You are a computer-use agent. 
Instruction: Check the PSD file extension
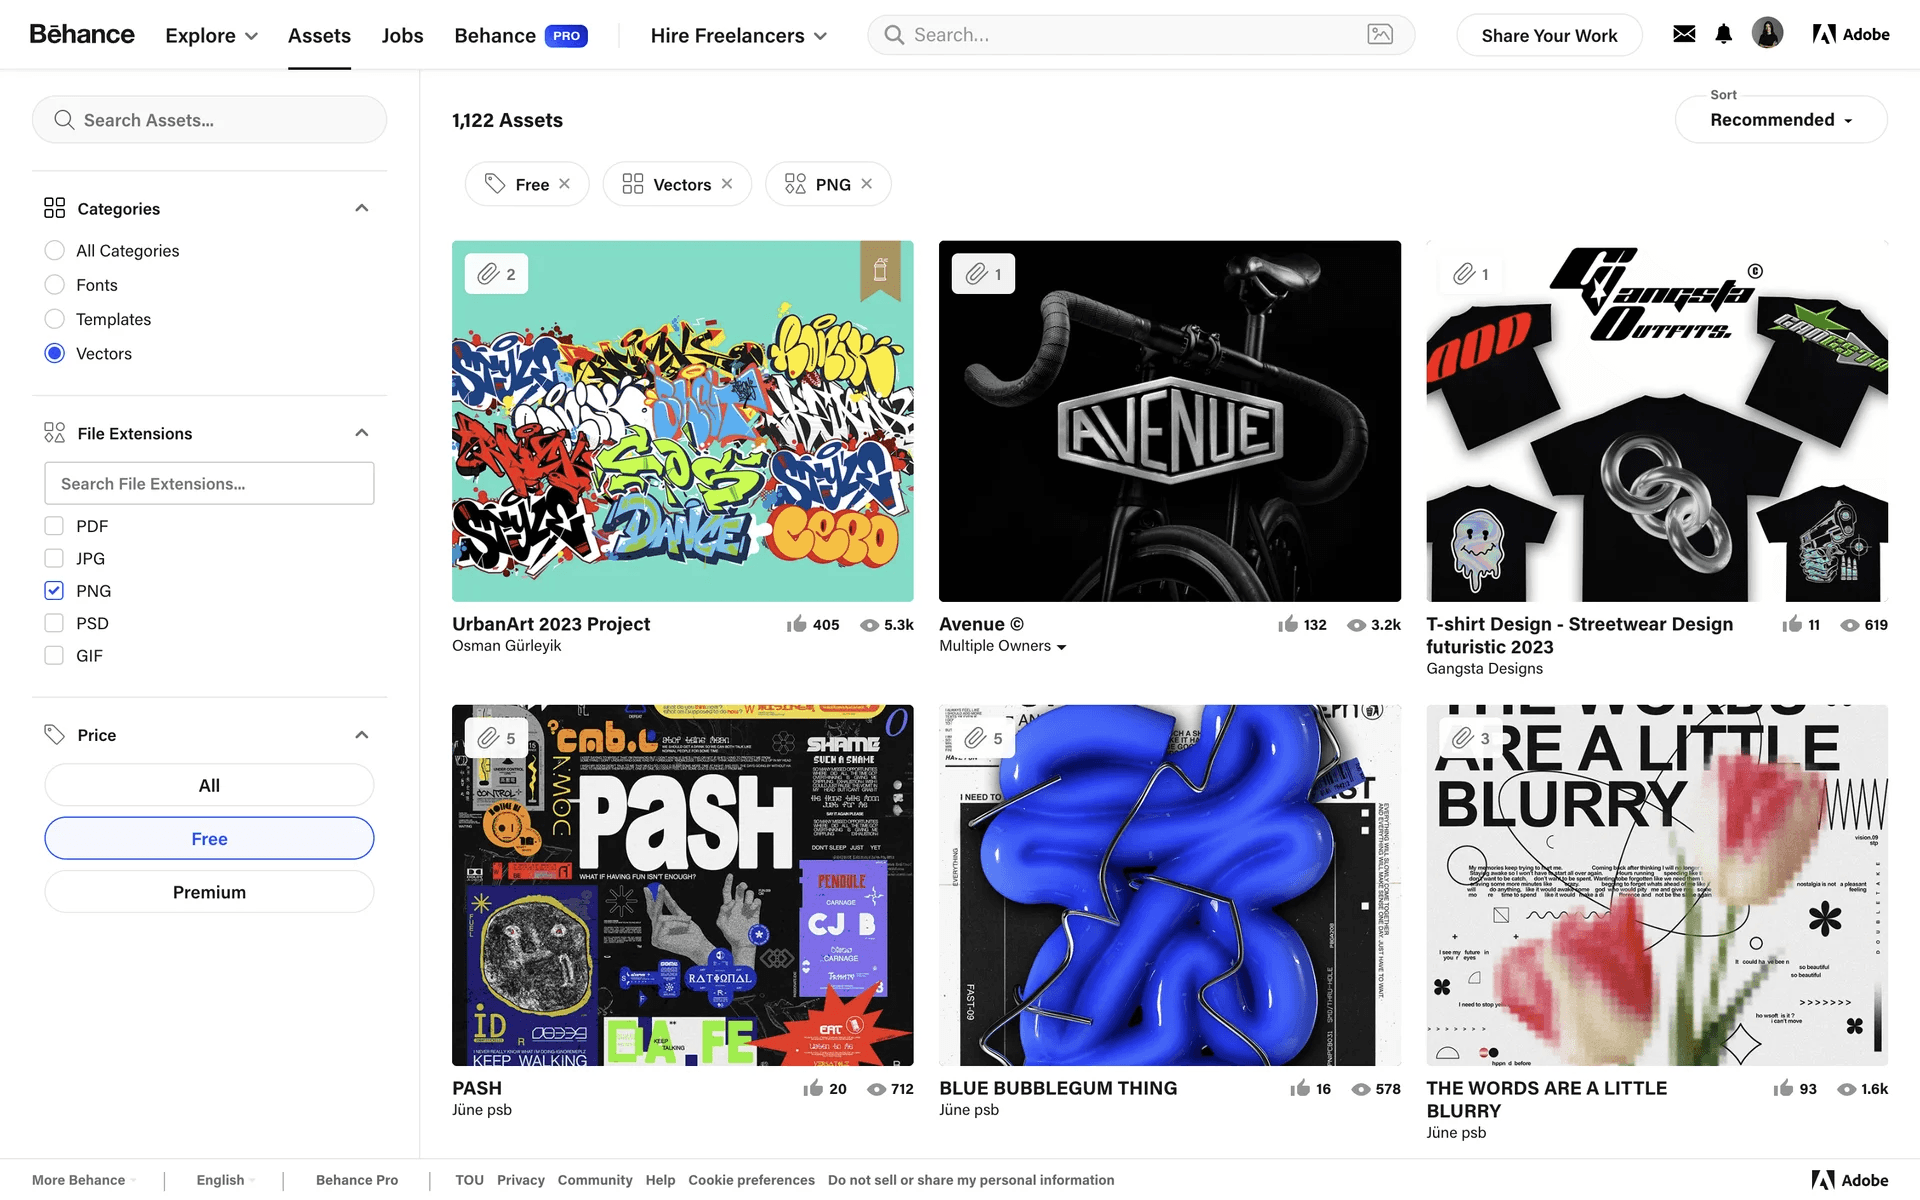[x=54, y=623]
